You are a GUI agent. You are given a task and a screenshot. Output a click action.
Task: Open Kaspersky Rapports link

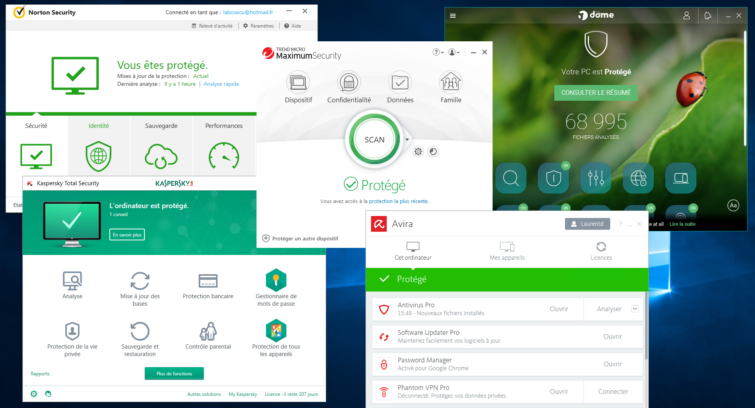pyautogui.click(x=40, y=374)
